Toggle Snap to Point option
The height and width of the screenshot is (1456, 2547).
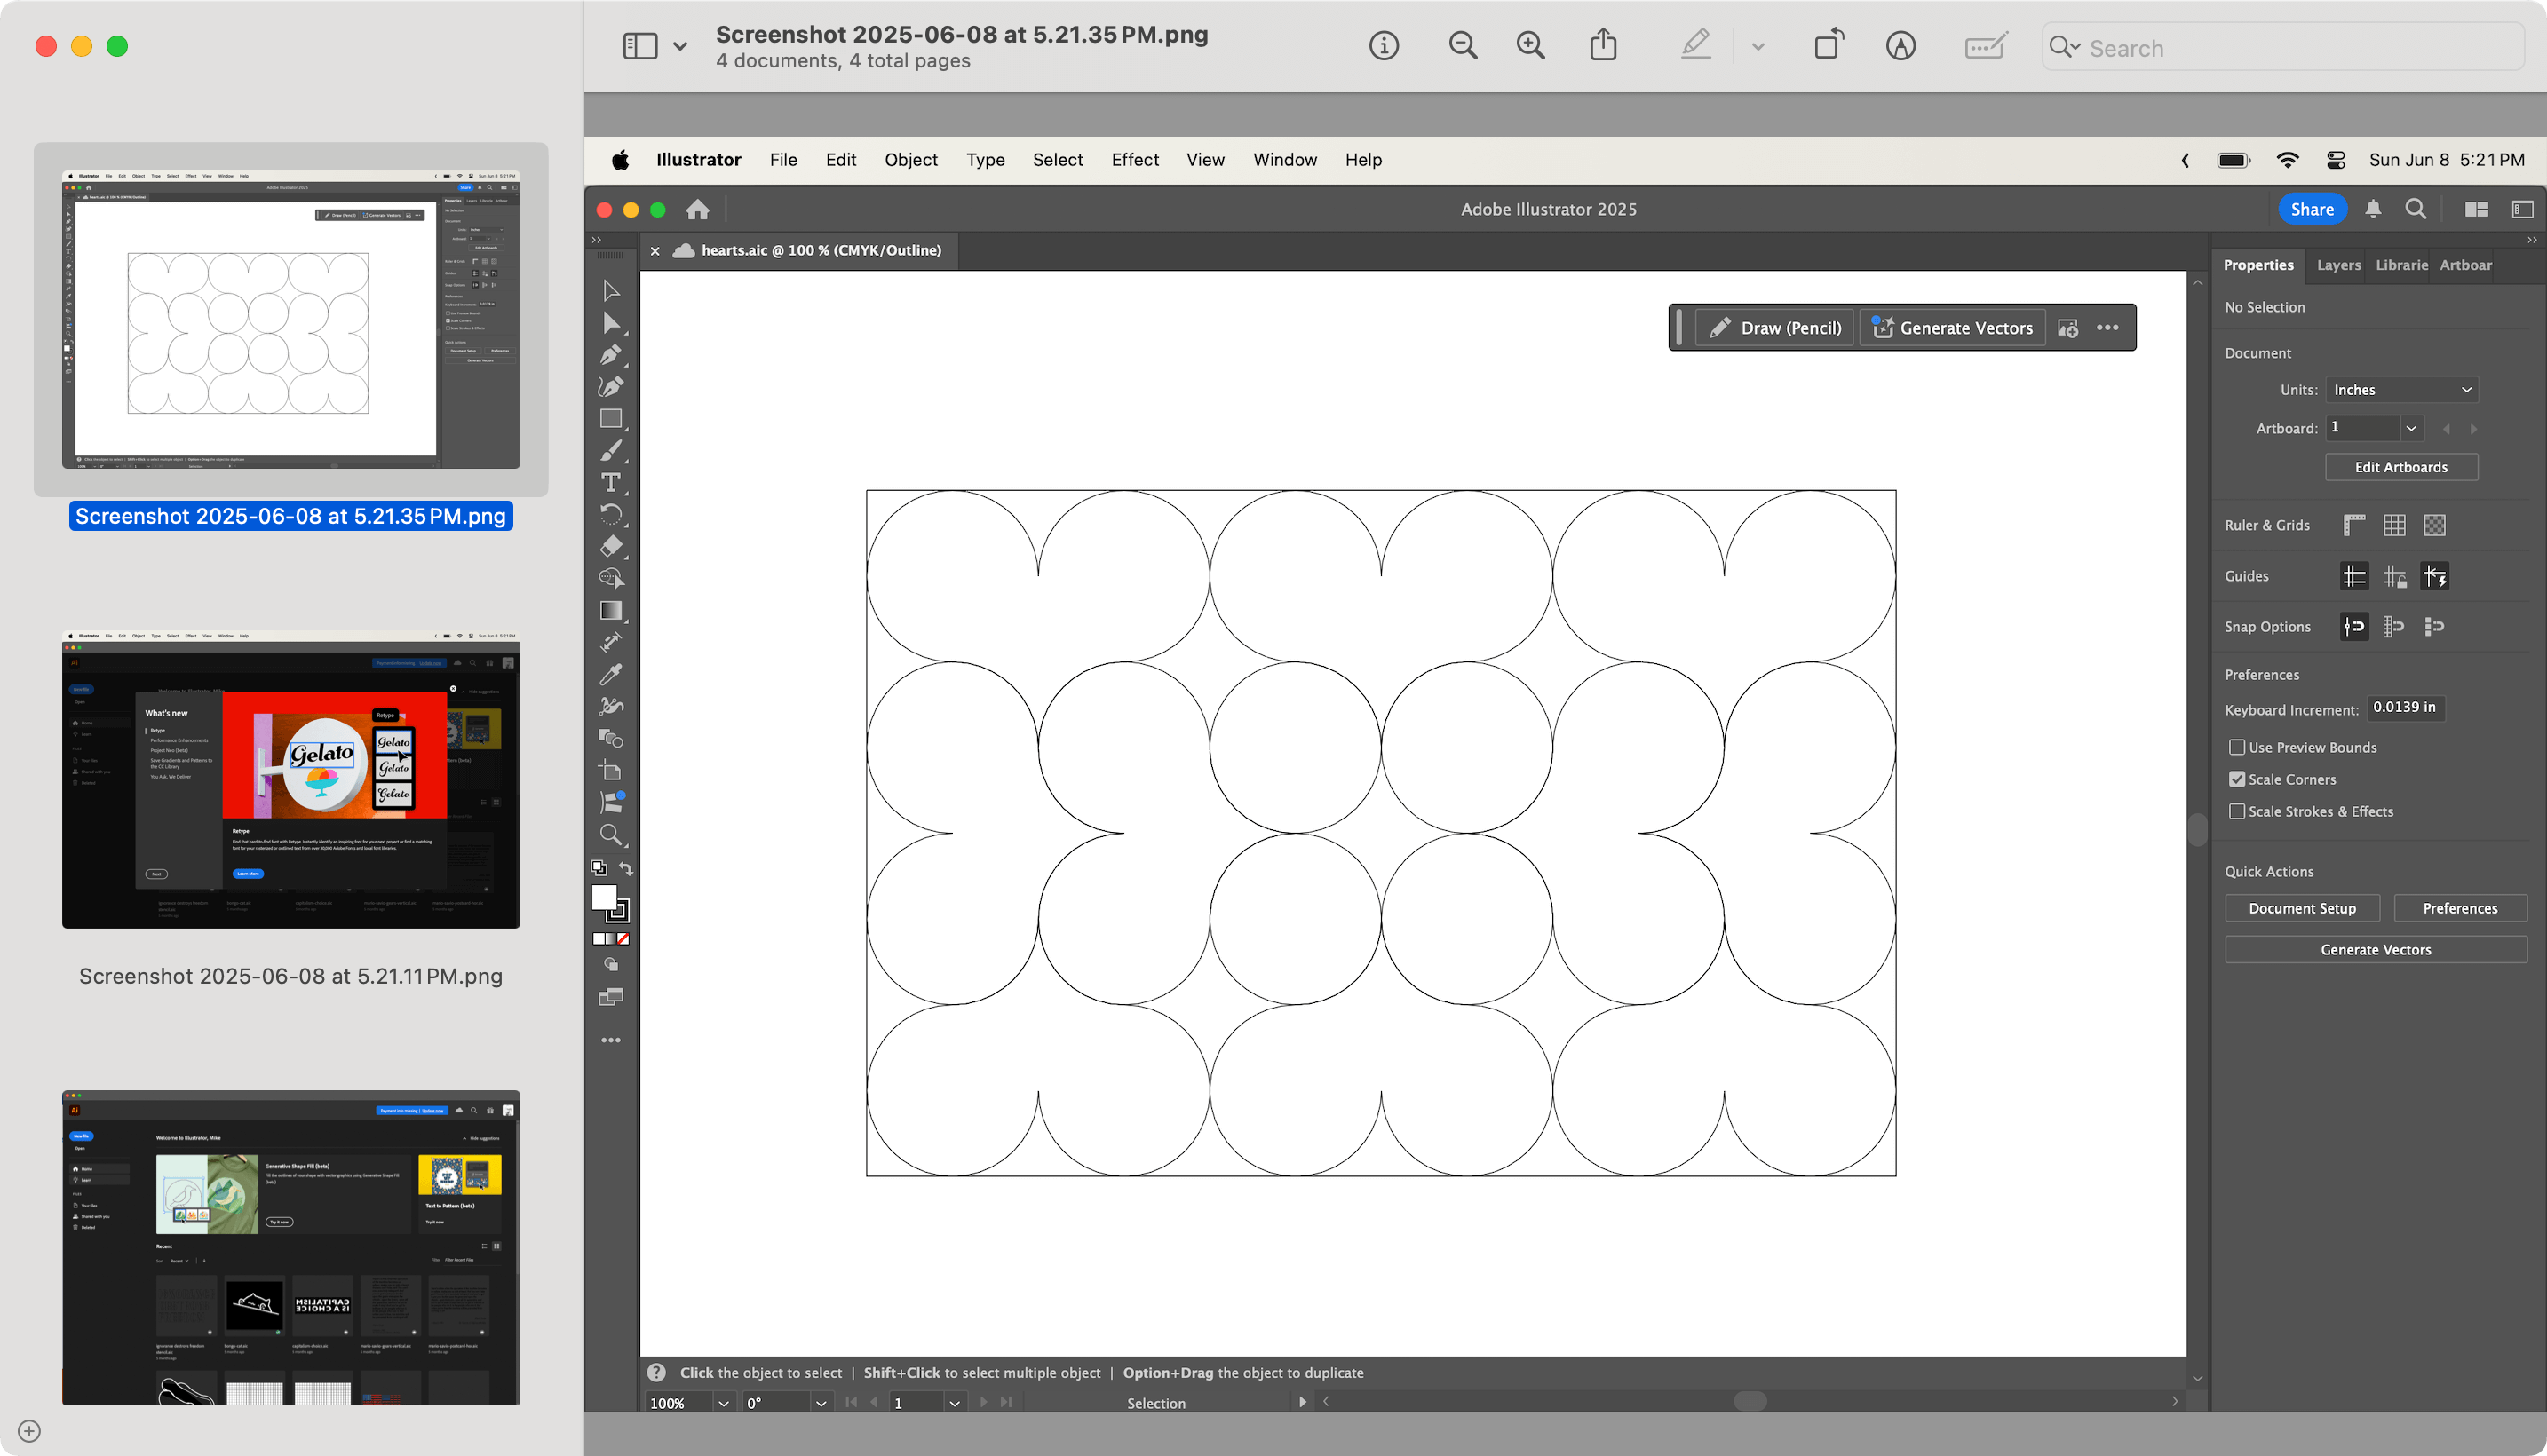[x=2354, y=626]
